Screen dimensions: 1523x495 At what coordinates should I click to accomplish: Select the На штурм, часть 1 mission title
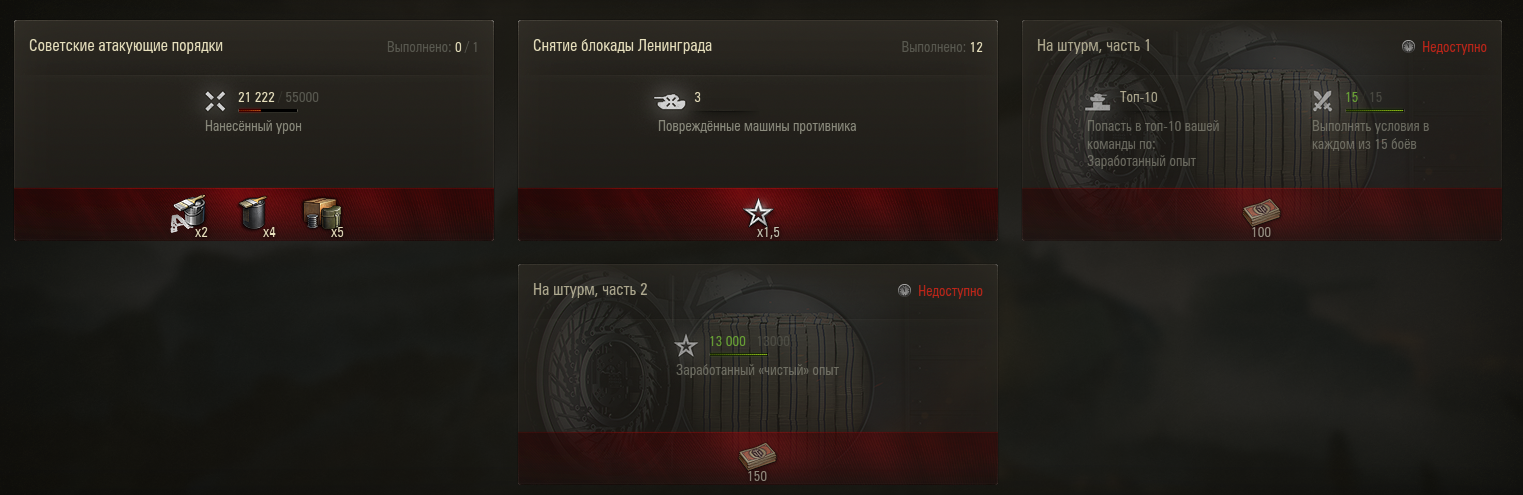pos(1093,46)
